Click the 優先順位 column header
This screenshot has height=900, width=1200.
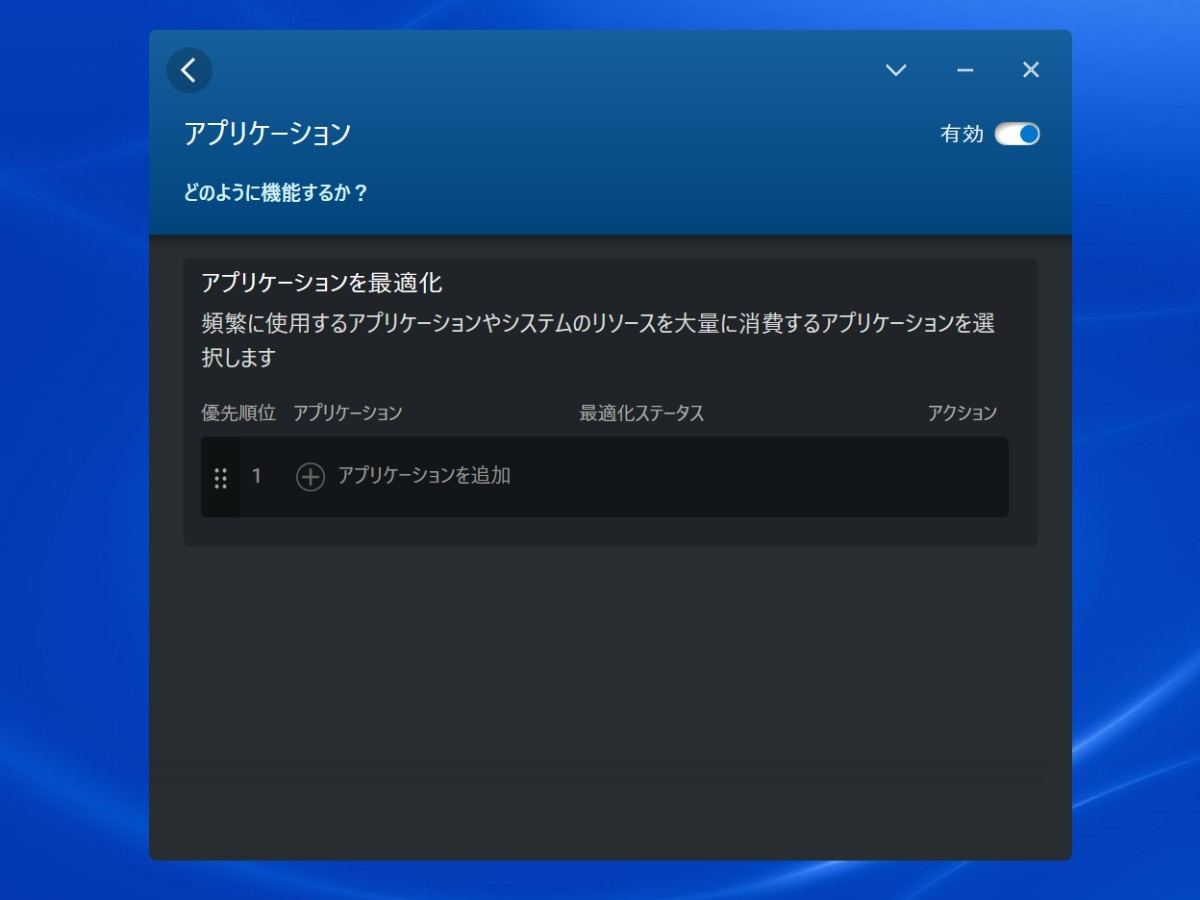tap(238, 413)
